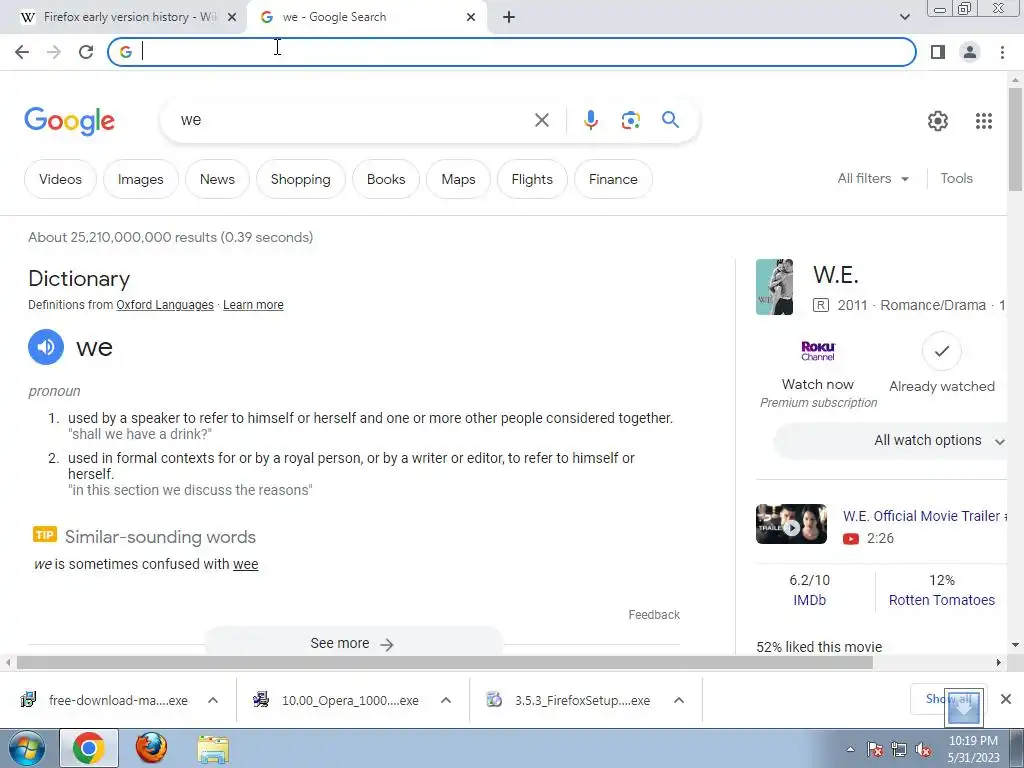The width and height of the screenshot is (1024, 768).
Task: Click in the Chrome address bar
Action: (x=512, y=52)
